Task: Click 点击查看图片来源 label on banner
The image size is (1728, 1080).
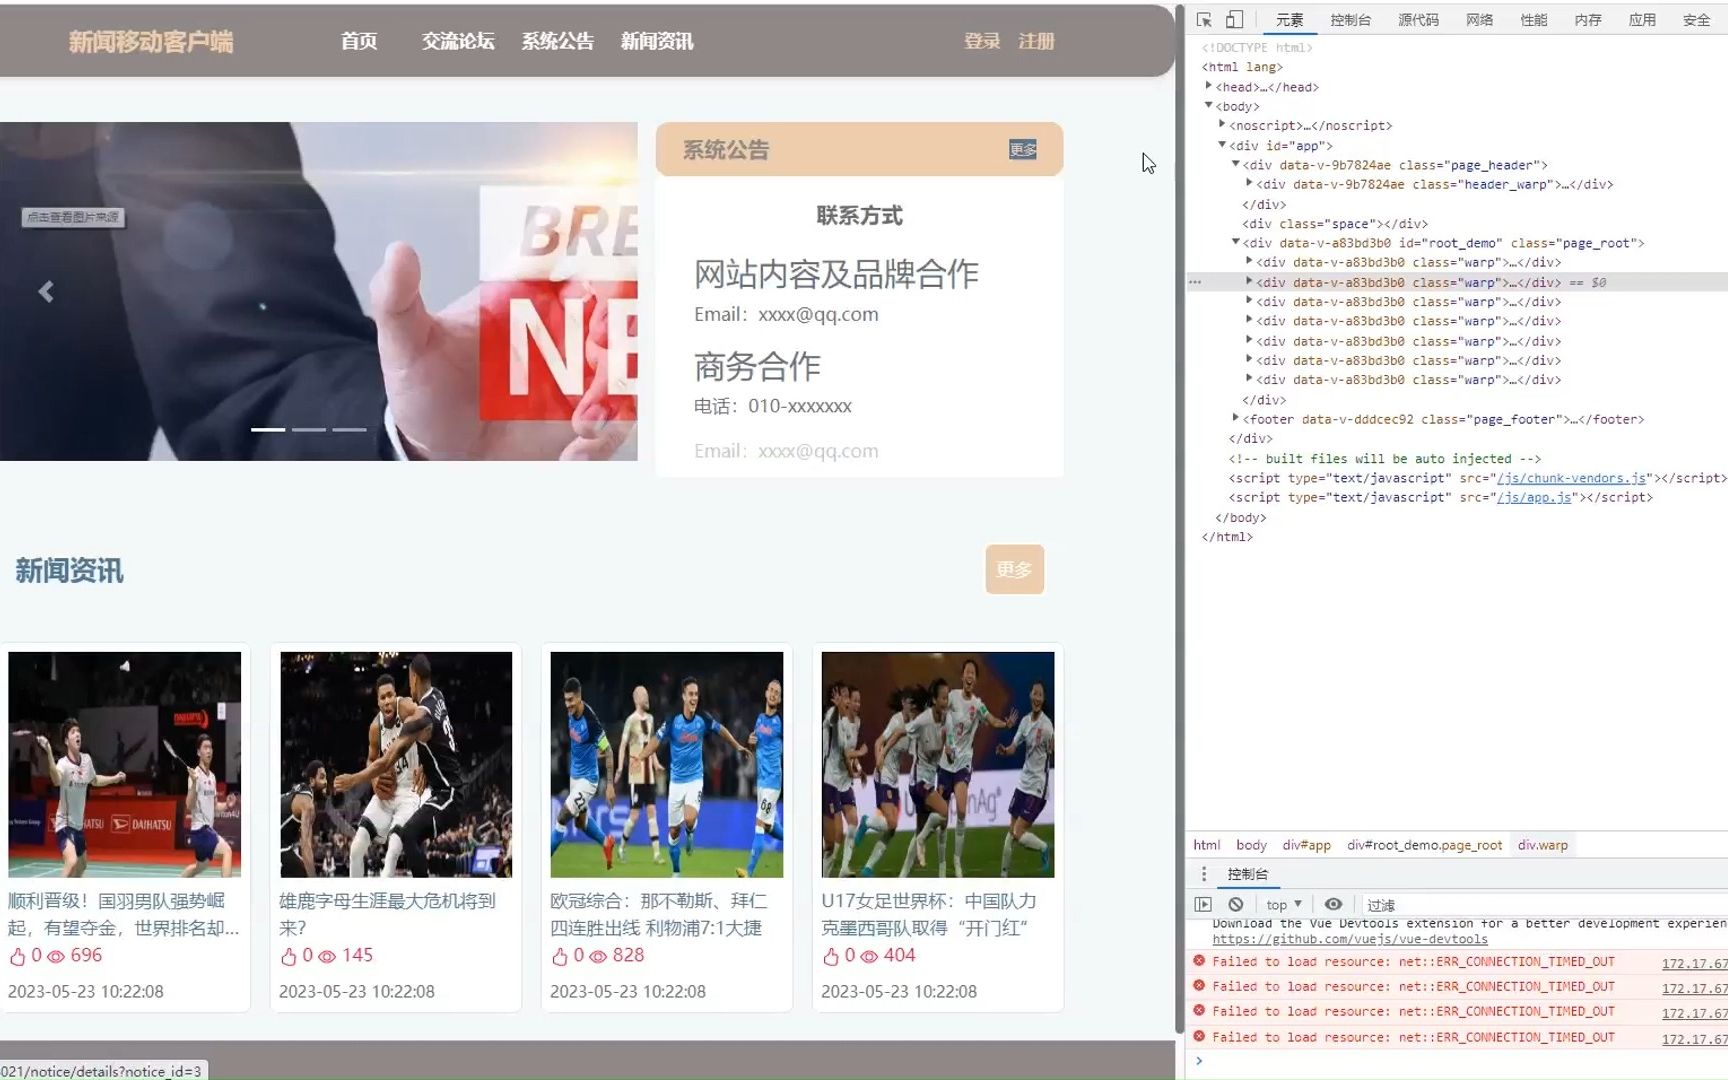Action: click(x=73, y=217)
